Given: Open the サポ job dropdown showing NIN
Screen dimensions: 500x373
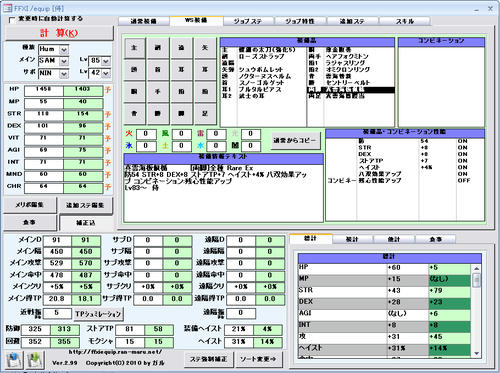Looking at the screenshot, I should [x=64, y=73].
